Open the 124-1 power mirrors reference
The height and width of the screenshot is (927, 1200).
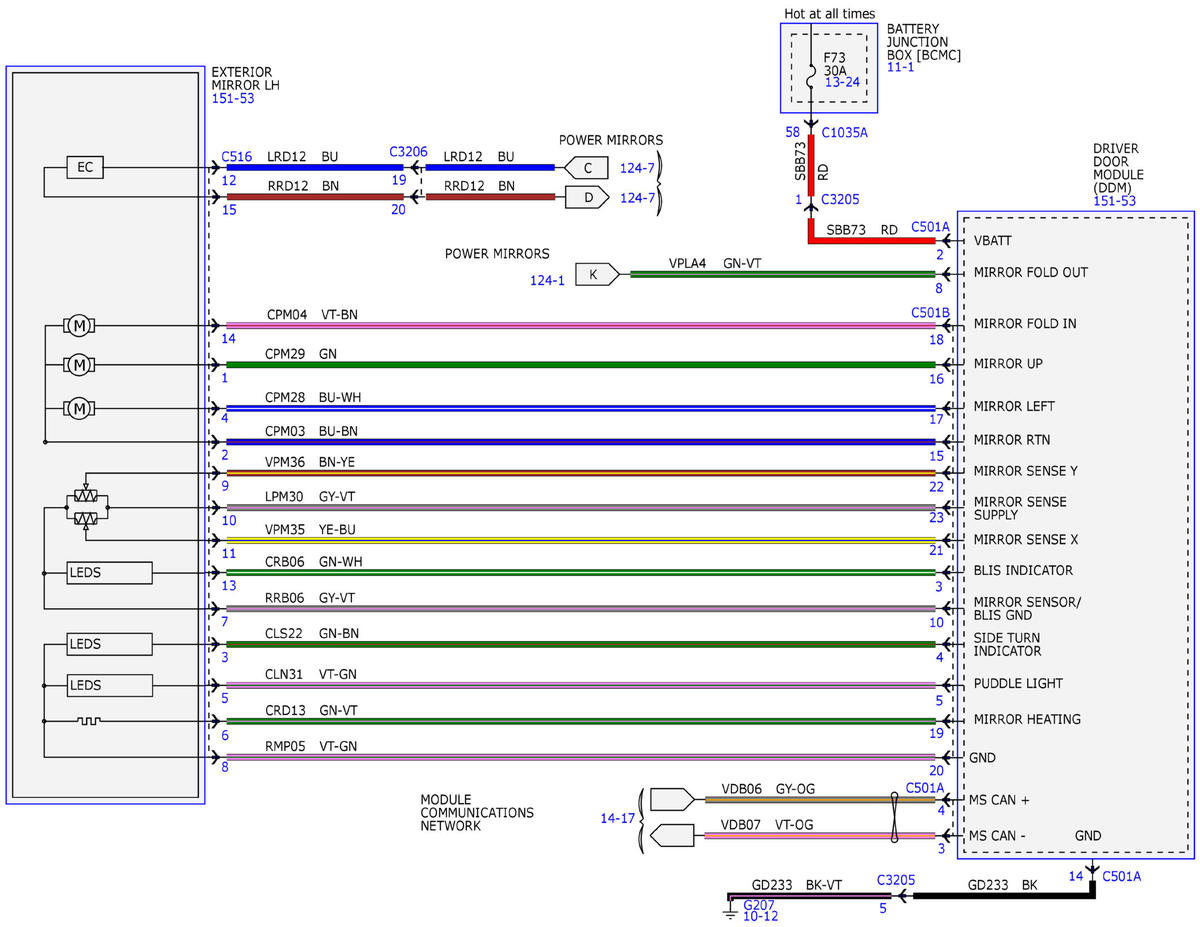tap(547, 281)
